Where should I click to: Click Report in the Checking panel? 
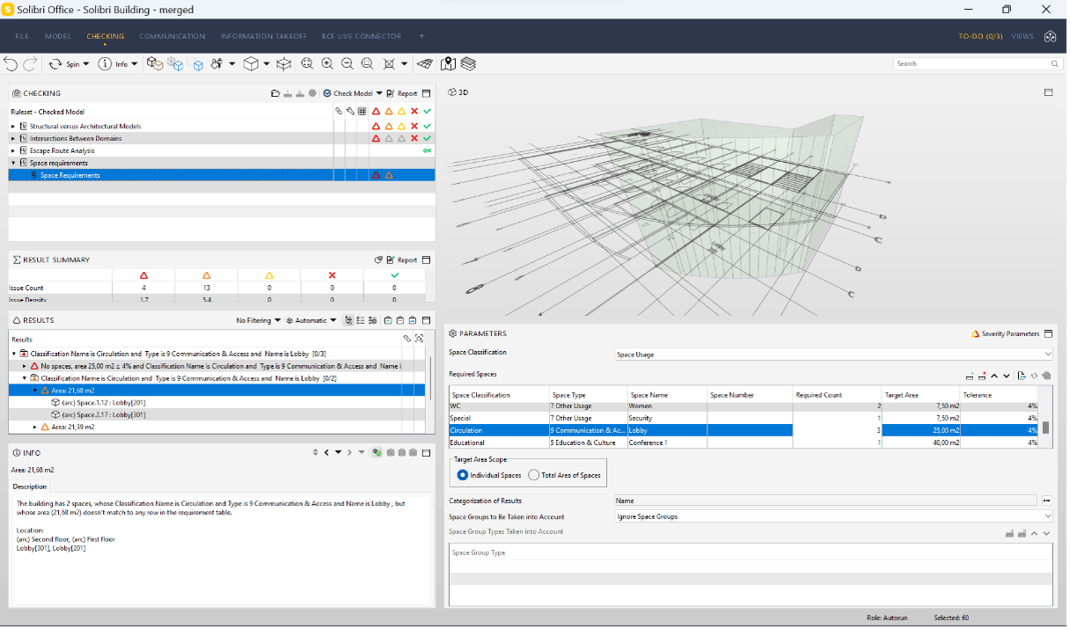click(x=402, y=93)
